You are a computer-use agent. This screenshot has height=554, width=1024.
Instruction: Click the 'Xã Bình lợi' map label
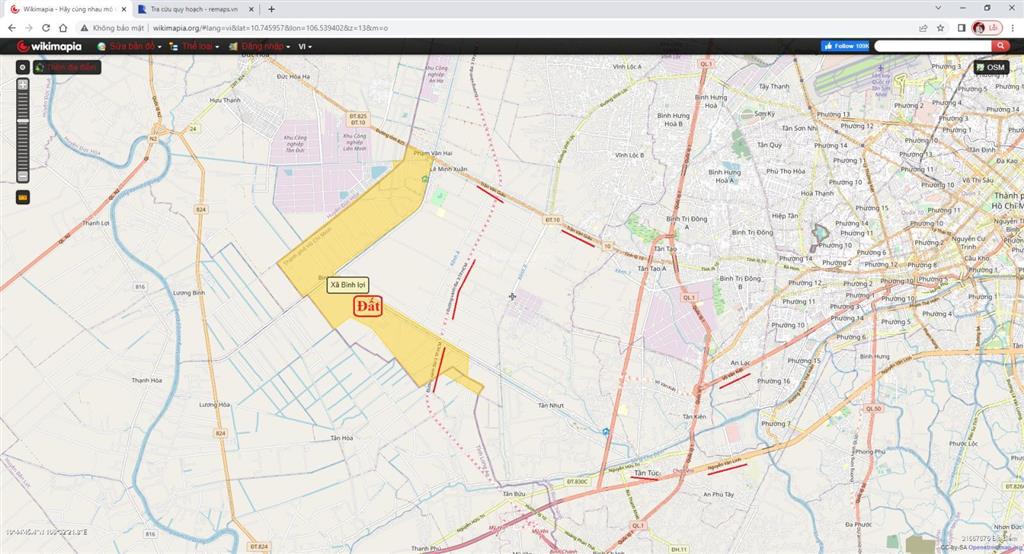pos(349,285)
